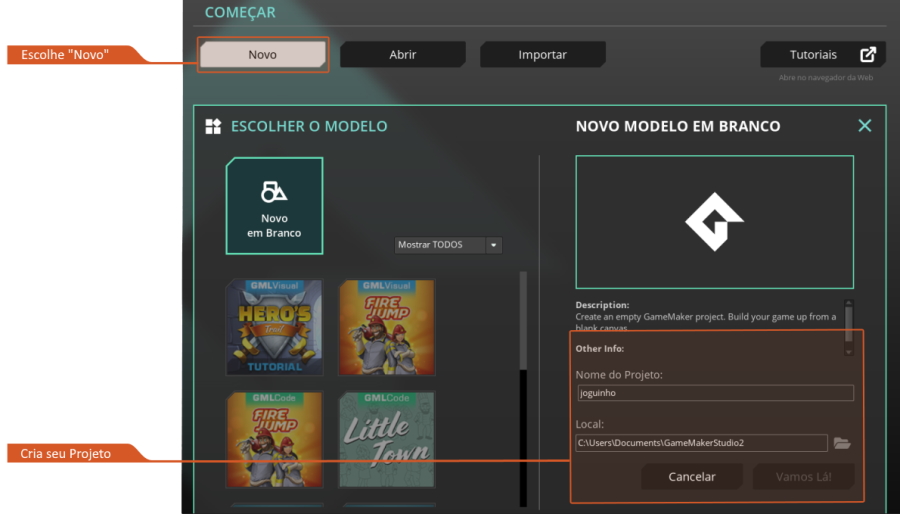Choose the GMLCode Fire Jump thumbnail
The image size is (900, 514).
point(274,439)
